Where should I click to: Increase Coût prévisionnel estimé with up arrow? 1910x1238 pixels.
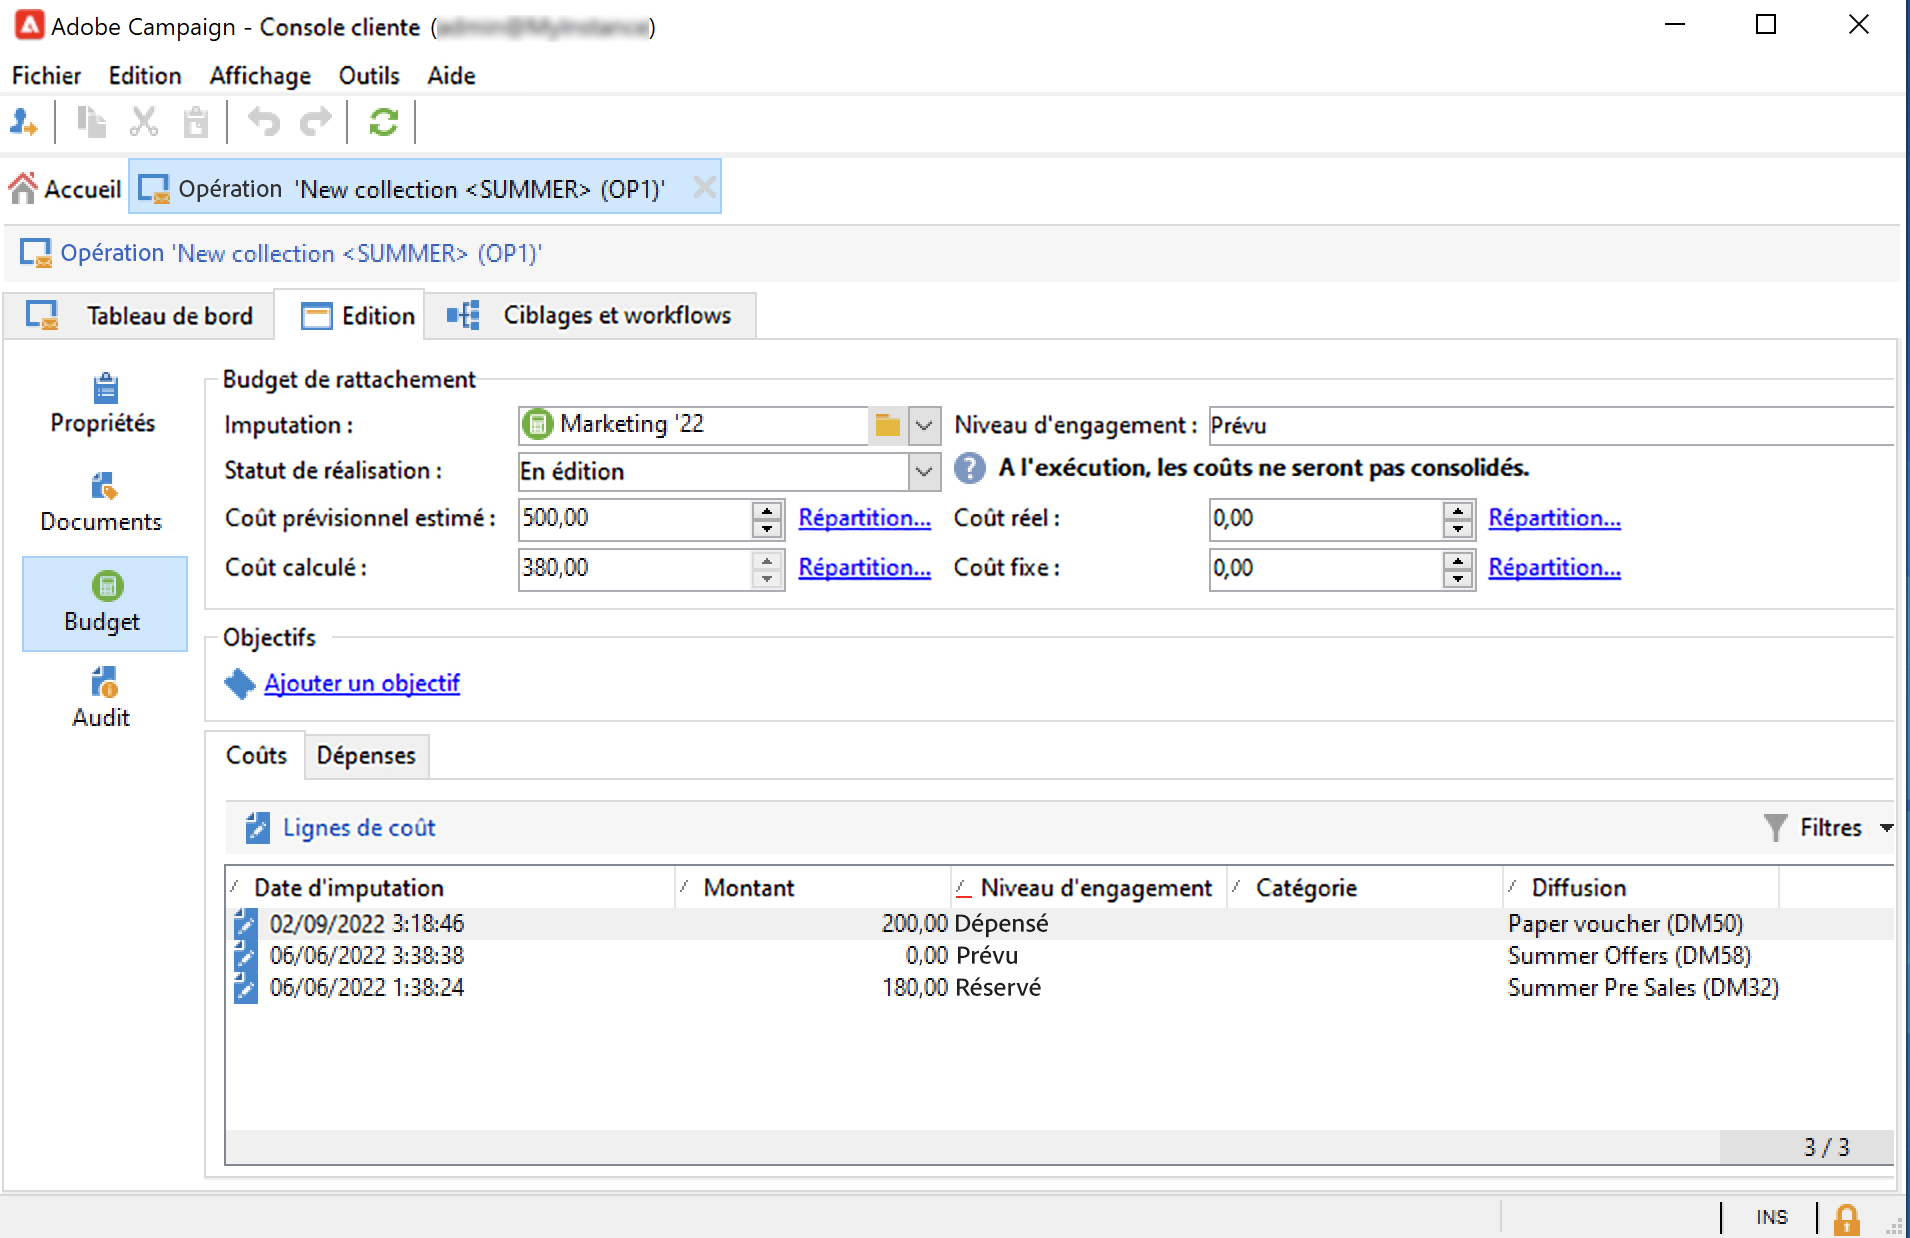(x=767, y=509)
